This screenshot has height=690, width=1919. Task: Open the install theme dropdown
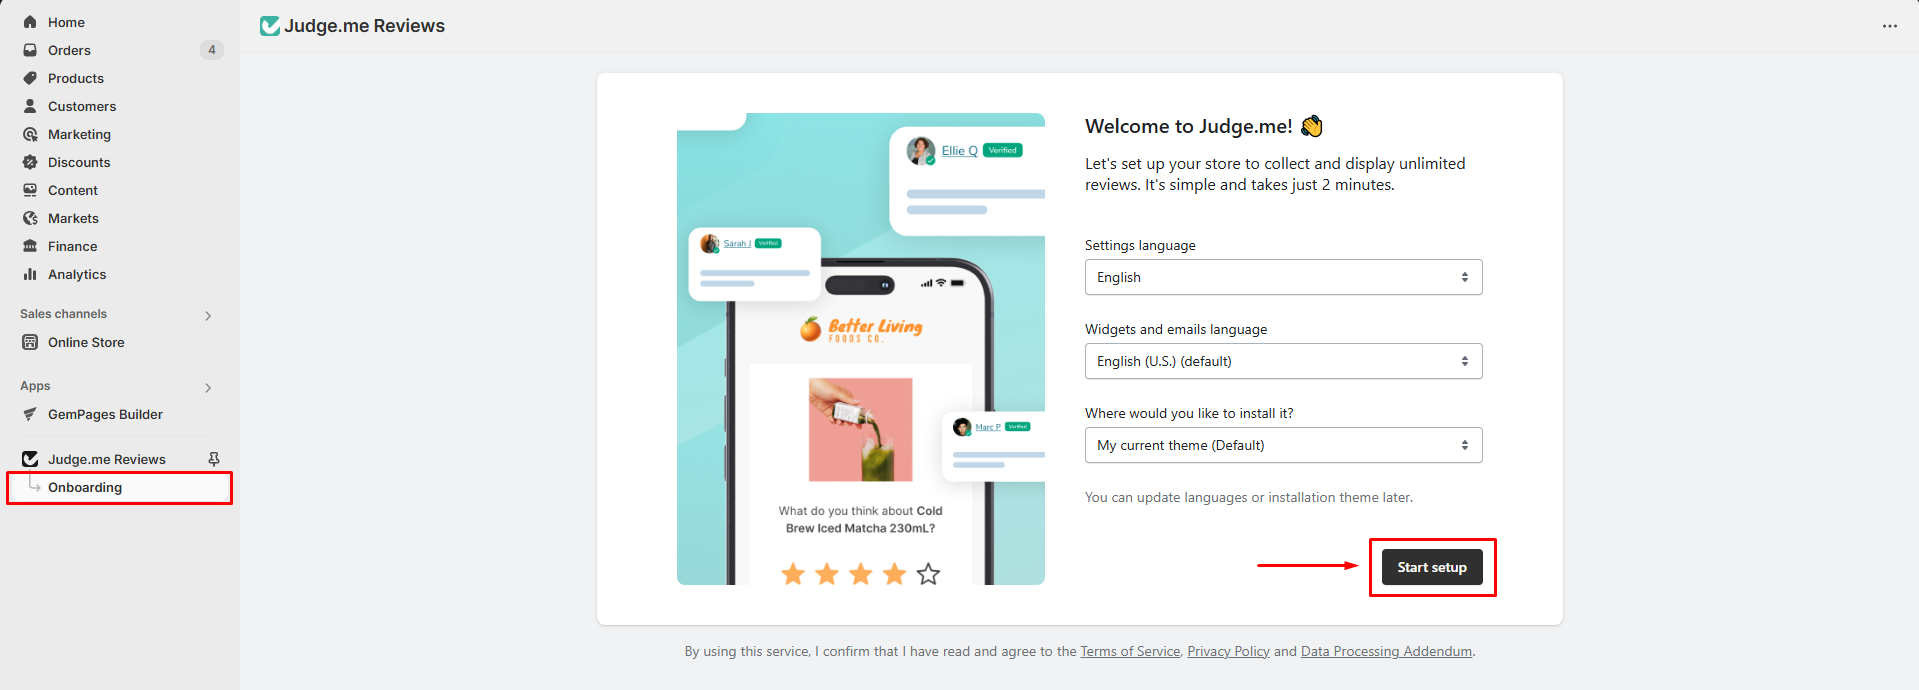click(x=1283, y=445)
